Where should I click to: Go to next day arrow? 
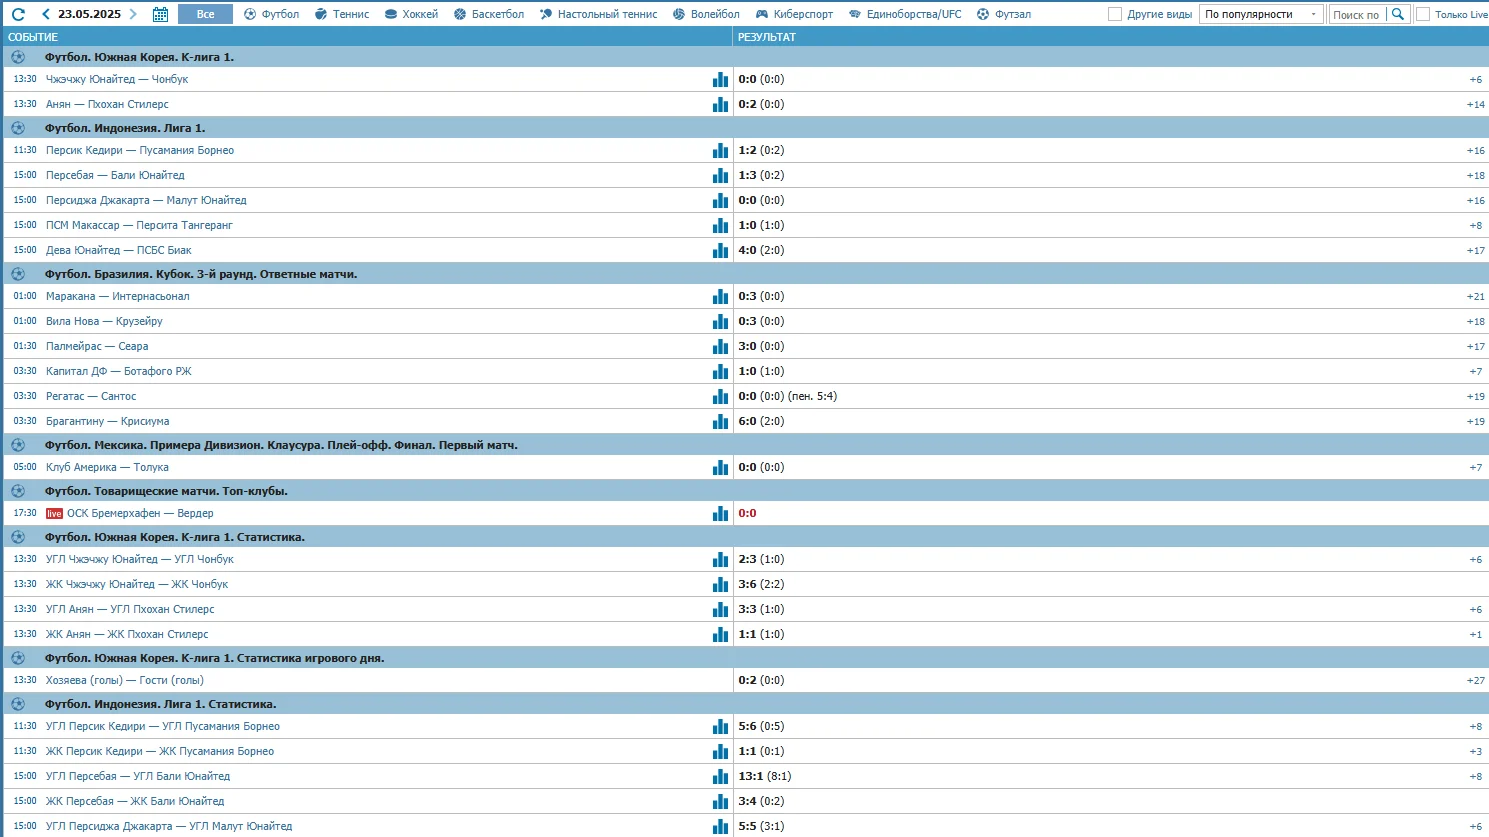133,14
